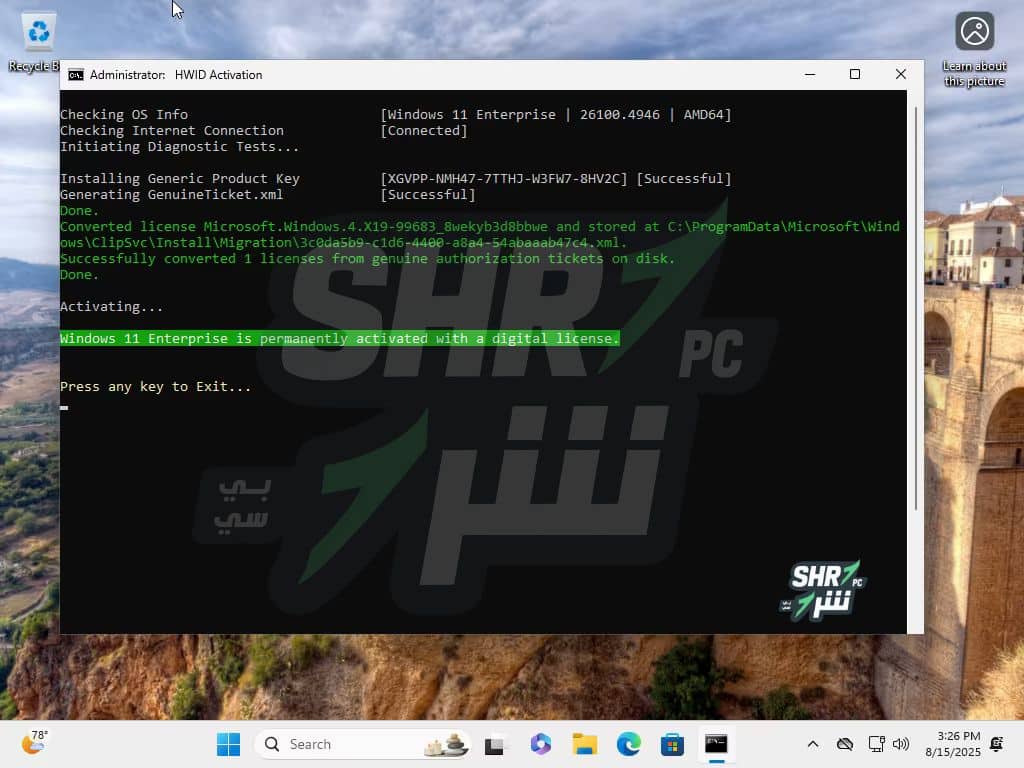Click the generic product key XGVPP-NMH47 text
Viewport: 1024px width, 768px height.
(x=504, y=178)
